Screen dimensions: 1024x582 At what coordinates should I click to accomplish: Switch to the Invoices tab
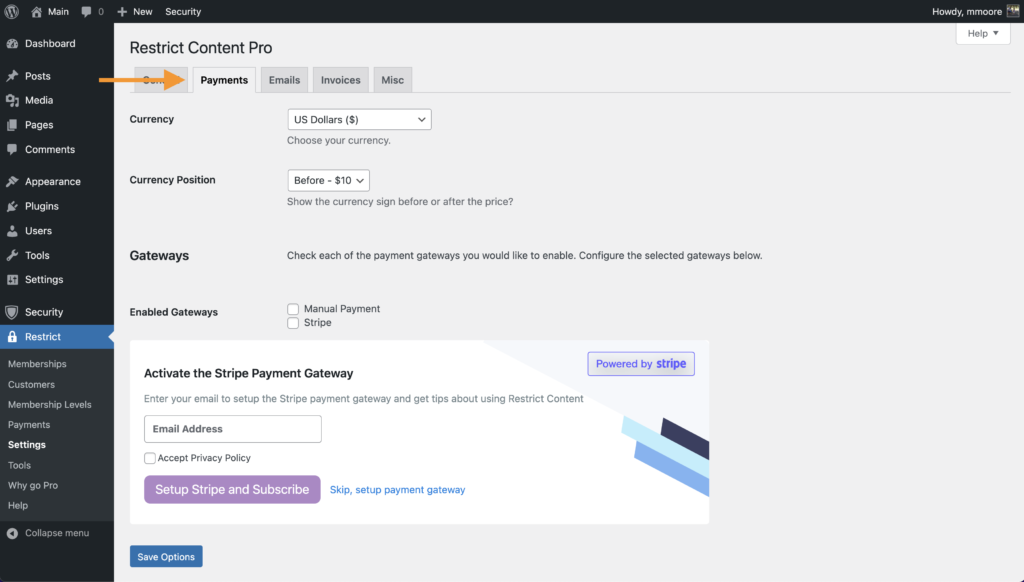340,80
